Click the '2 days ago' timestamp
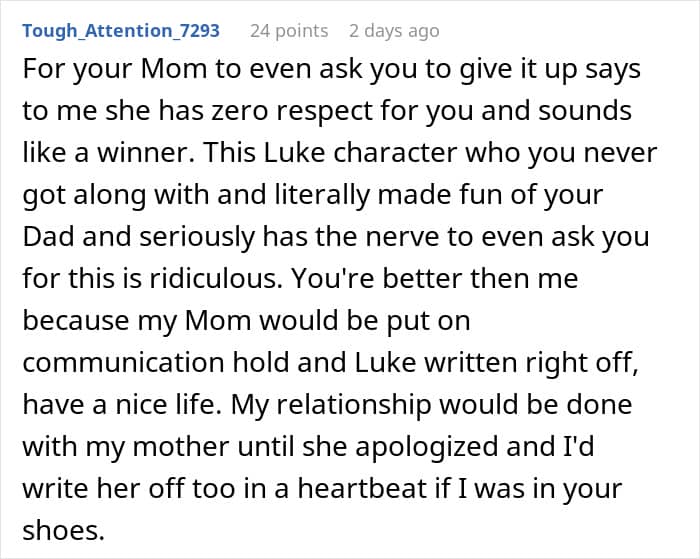700x559 pixels. (x=393, y=31)
